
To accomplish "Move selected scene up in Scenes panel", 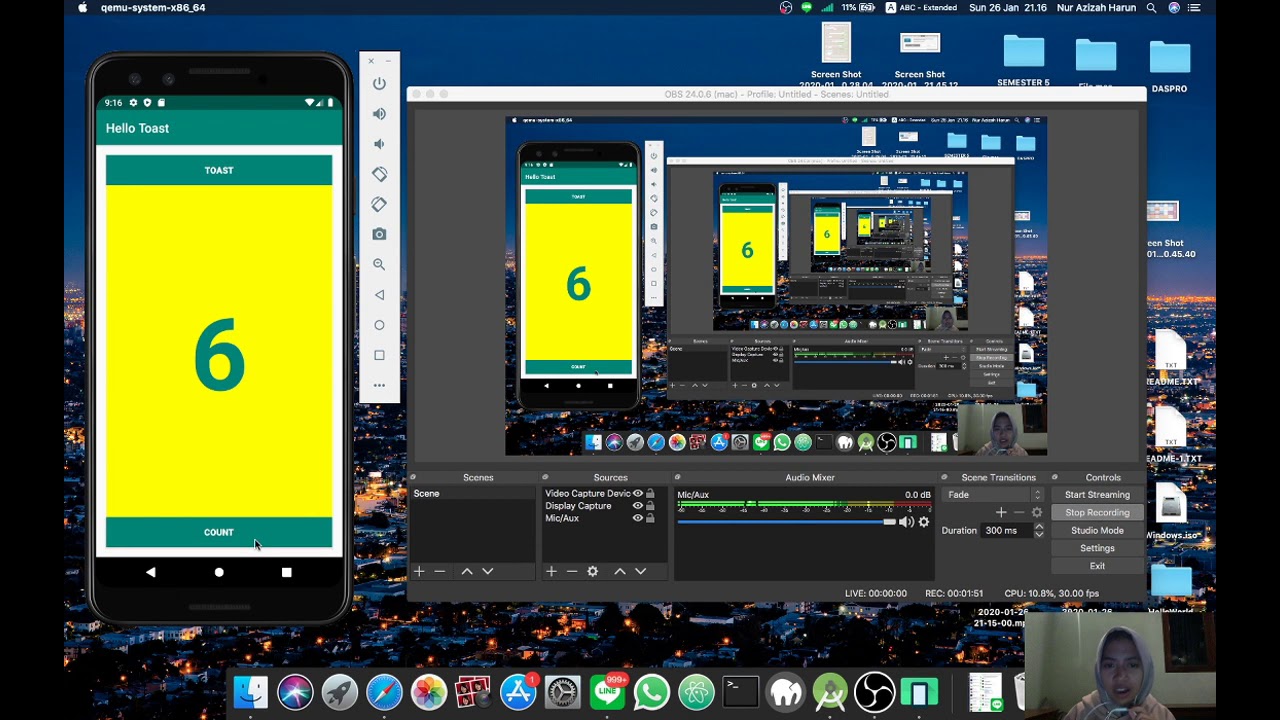I will pos(467,571).
